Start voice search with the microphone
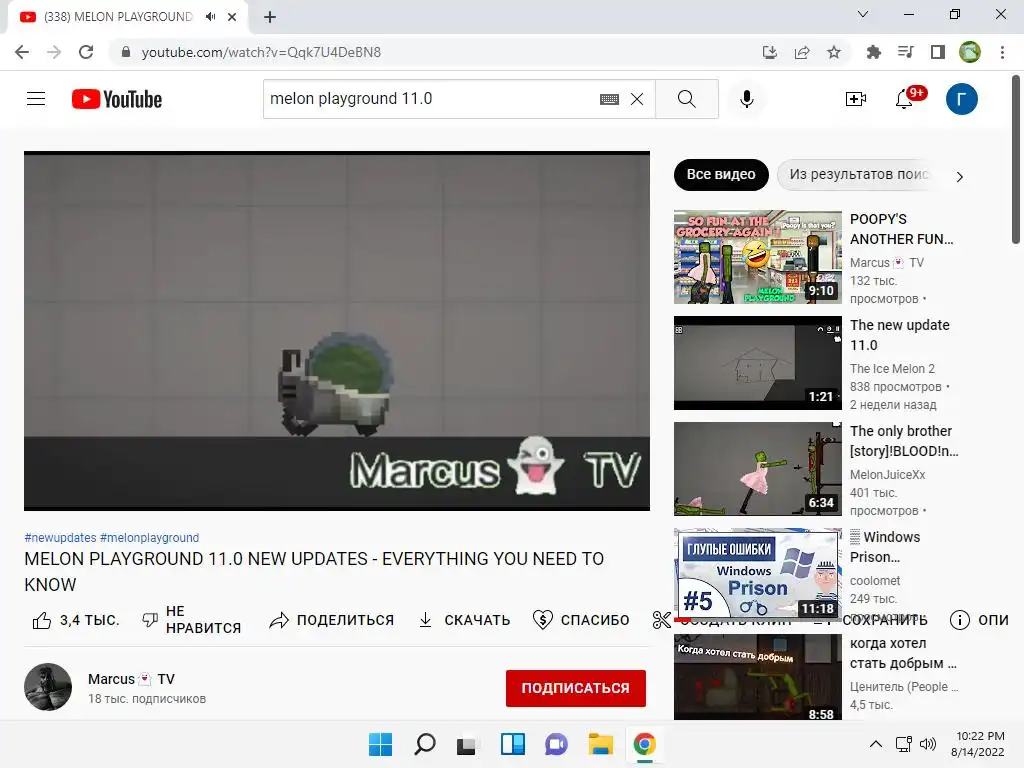 (x=746, y=99)
